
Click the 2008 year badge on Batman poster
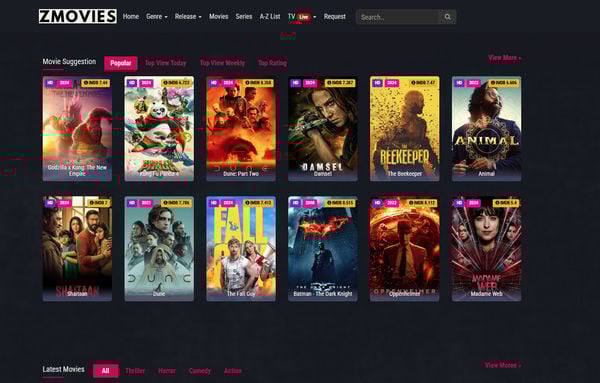(x=310, y=203)
